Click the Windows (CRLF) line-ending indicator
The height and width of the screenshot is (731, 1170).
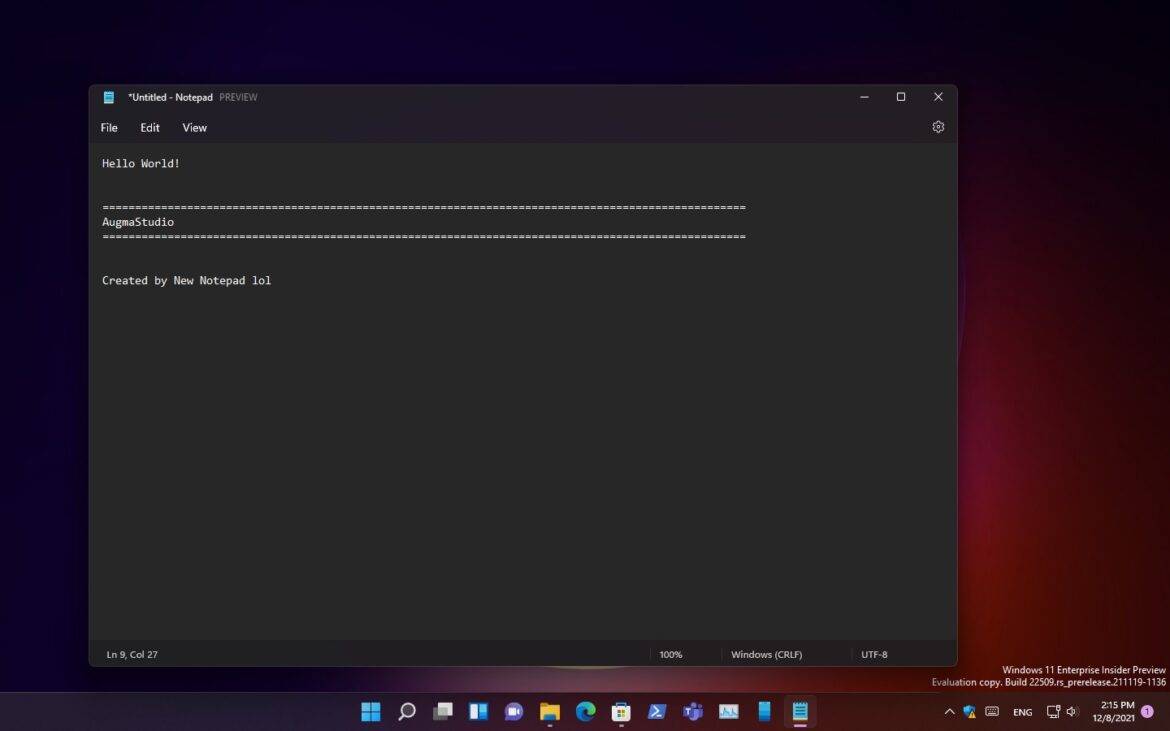coord(766,654)
